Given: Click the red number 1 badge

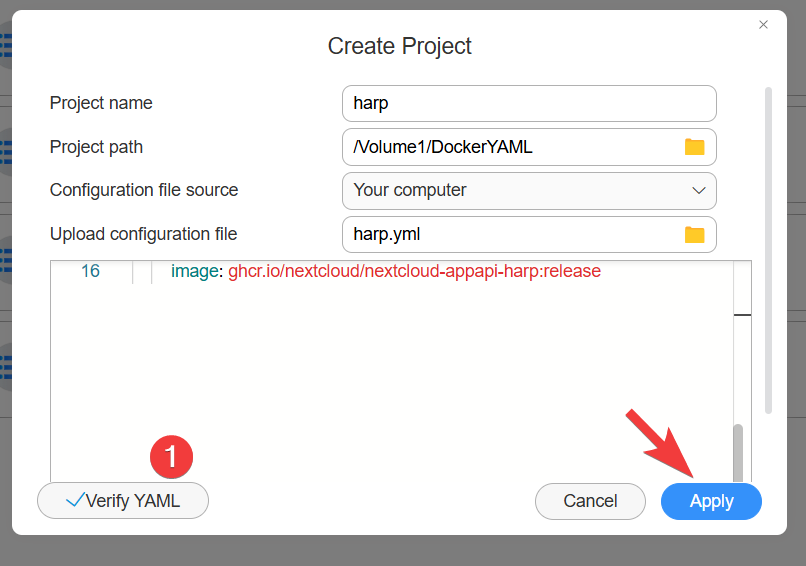Looking at the screenshot, I should (x=171, y=457).
